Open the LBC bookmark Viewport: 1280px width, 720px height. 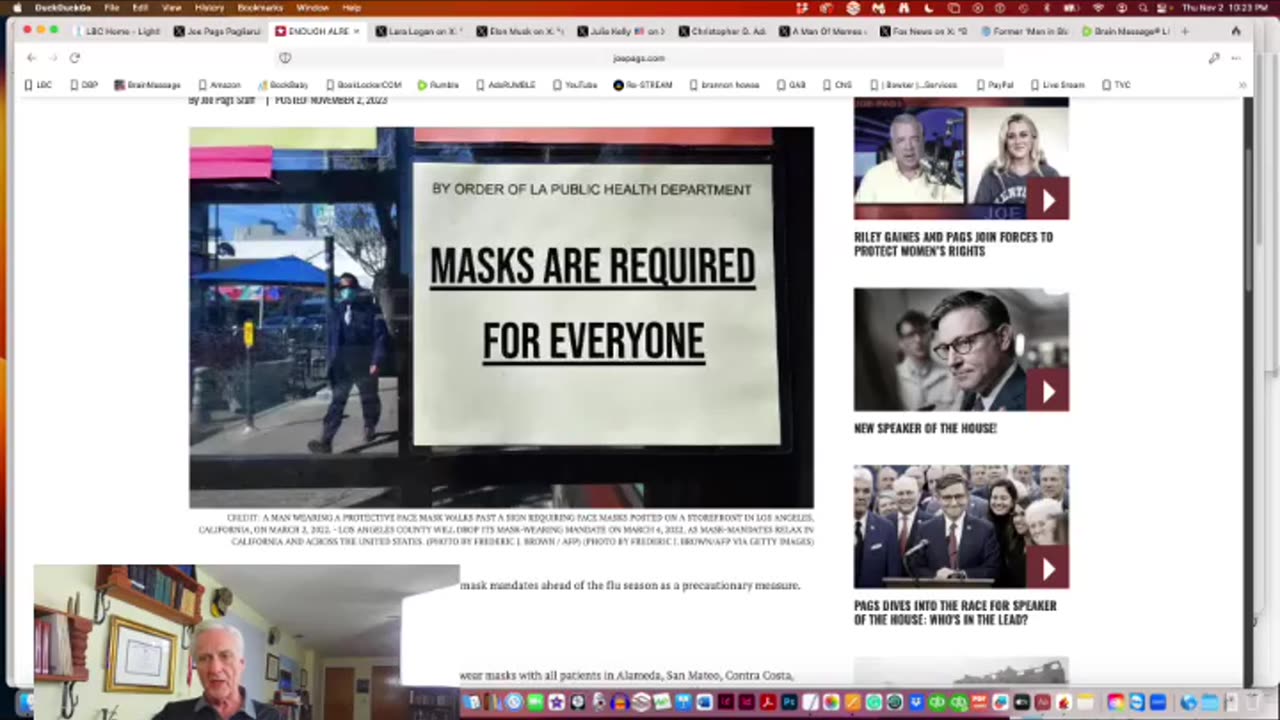point(39,85)
